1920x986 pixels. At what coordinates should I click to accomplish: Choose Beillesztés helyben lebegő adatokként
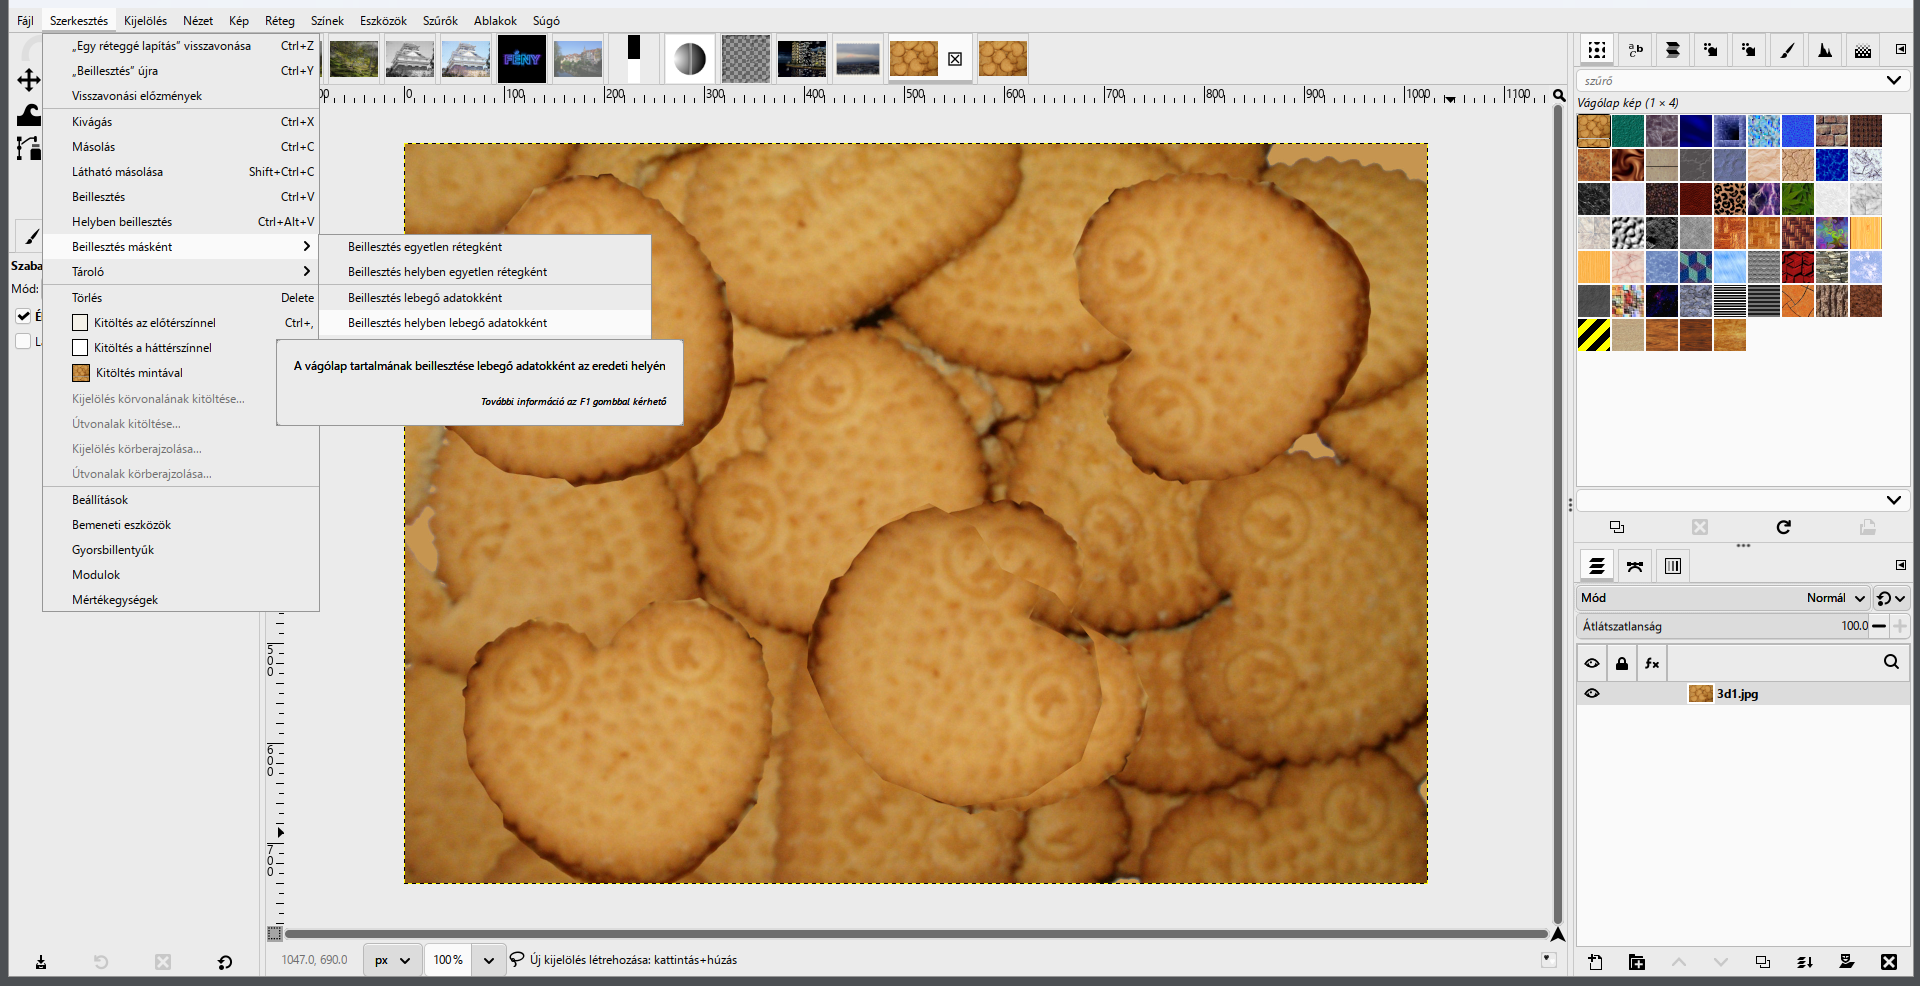tap(485, 323)
